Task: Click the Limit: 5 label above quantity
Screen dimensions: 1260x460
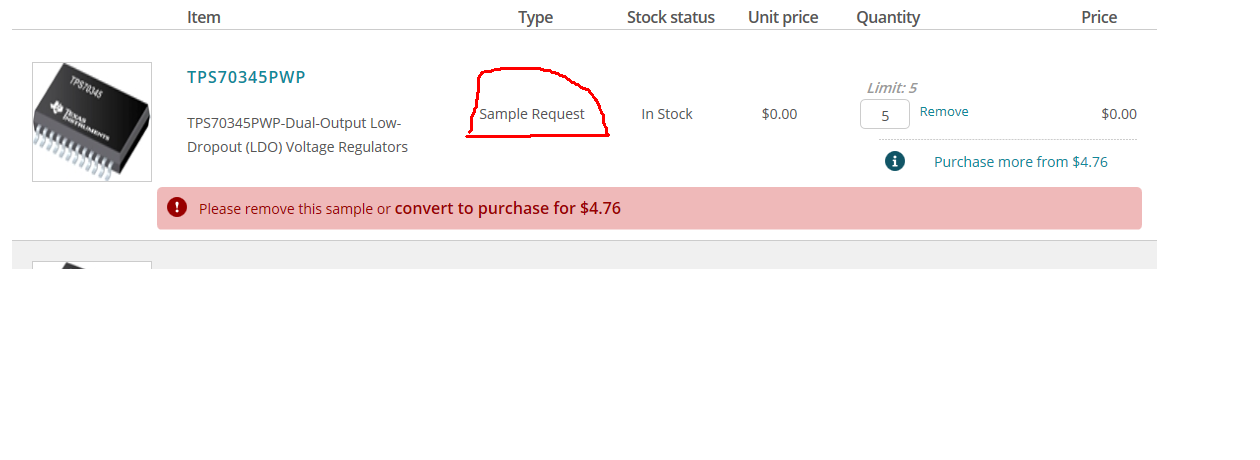Action: click(892, 88)
